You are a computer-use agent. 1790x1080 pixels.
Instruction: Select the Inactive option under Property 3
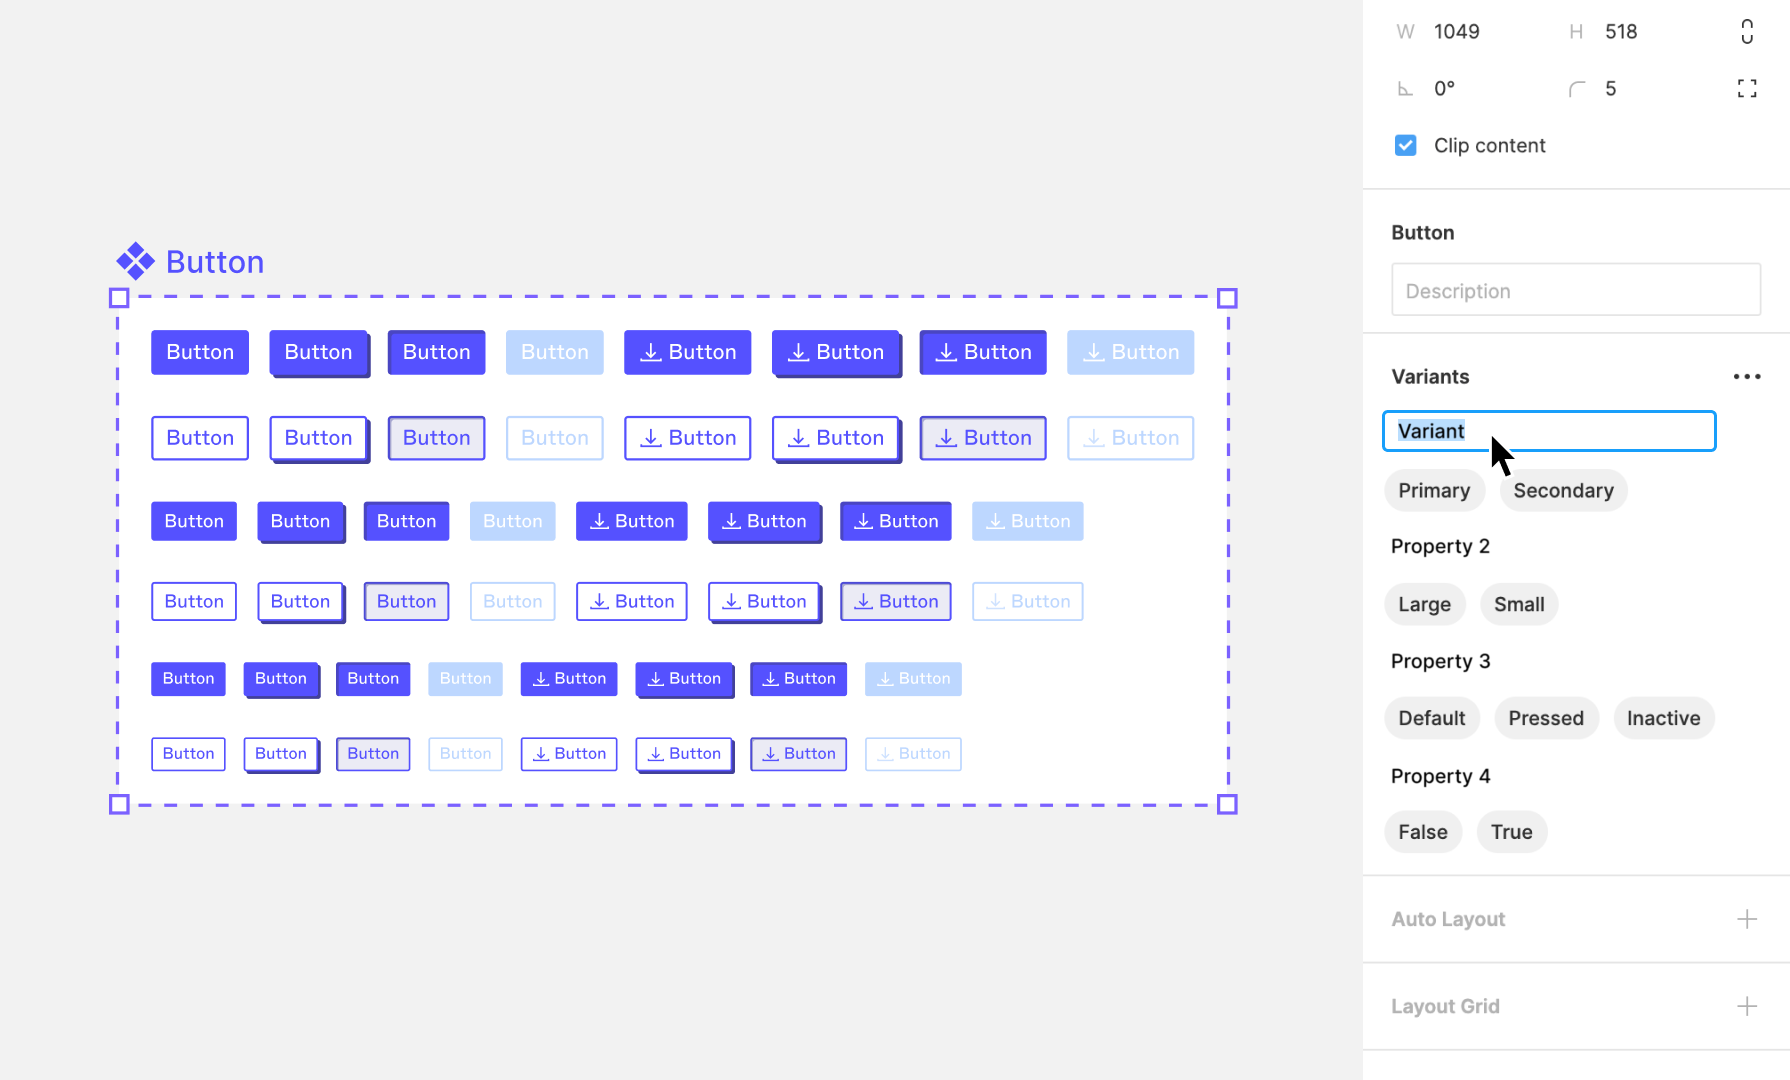tap(1663, 718)
